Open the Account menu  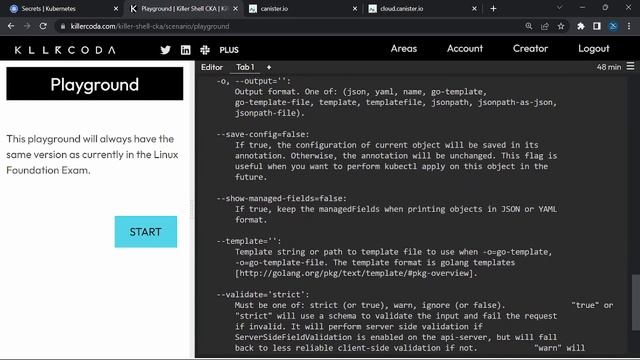tap(465, 49)
